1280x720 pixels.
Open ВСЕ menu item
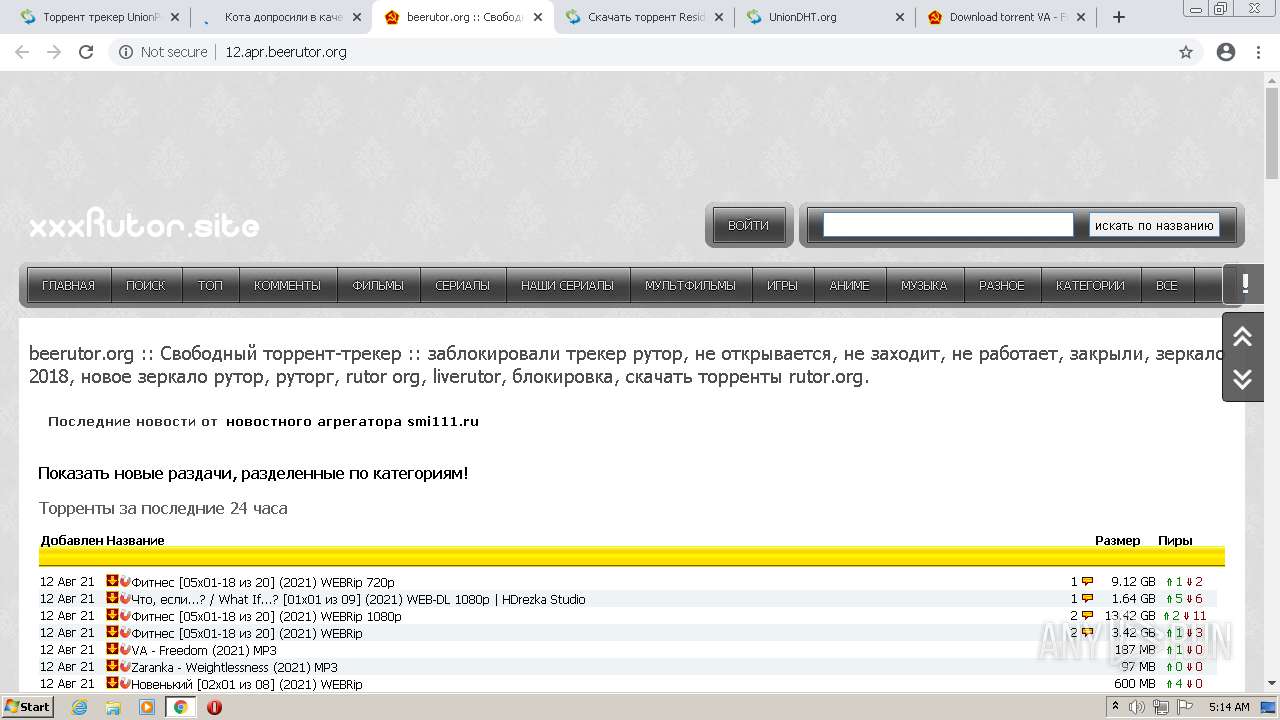[1167, 285]
